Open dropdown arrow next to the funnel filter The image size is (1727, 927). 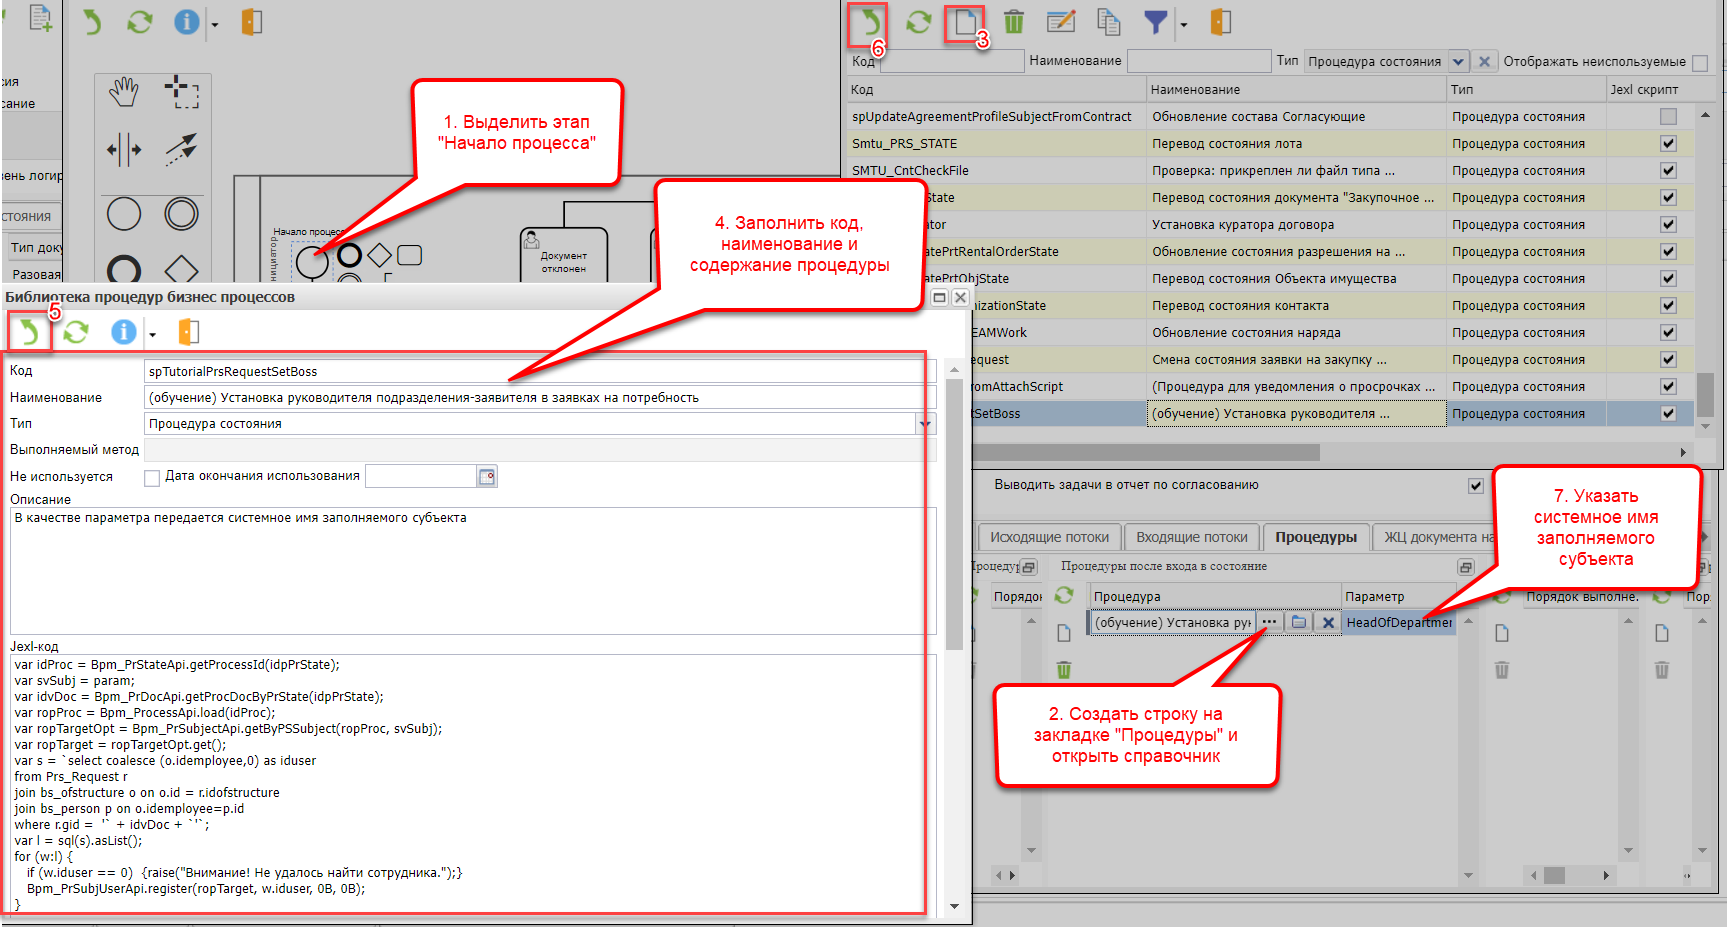coord(1183,24)
